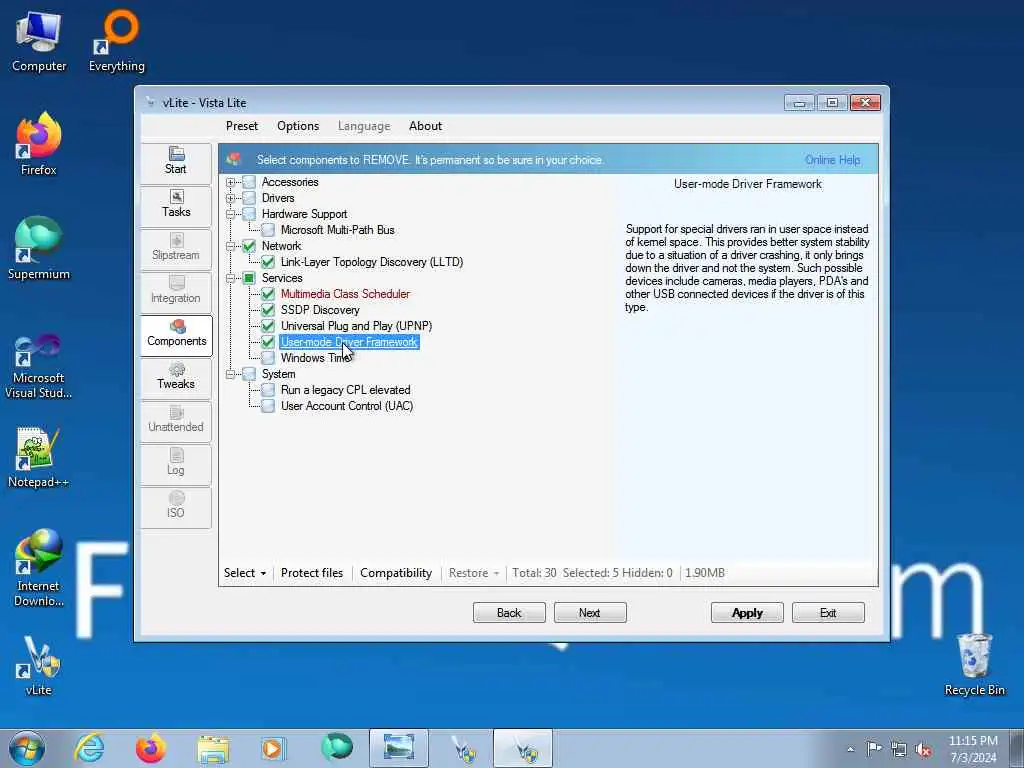
Task: Collapse the Hardware Support tree node
Action: (x=231, y=214)
